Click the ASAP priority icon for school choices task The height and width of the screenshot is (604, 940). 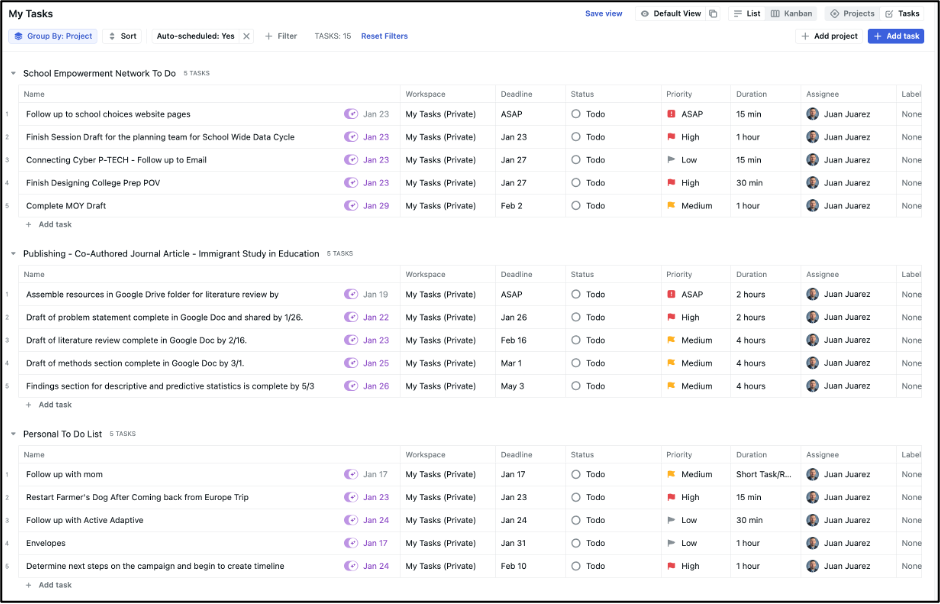coord(671,114)
